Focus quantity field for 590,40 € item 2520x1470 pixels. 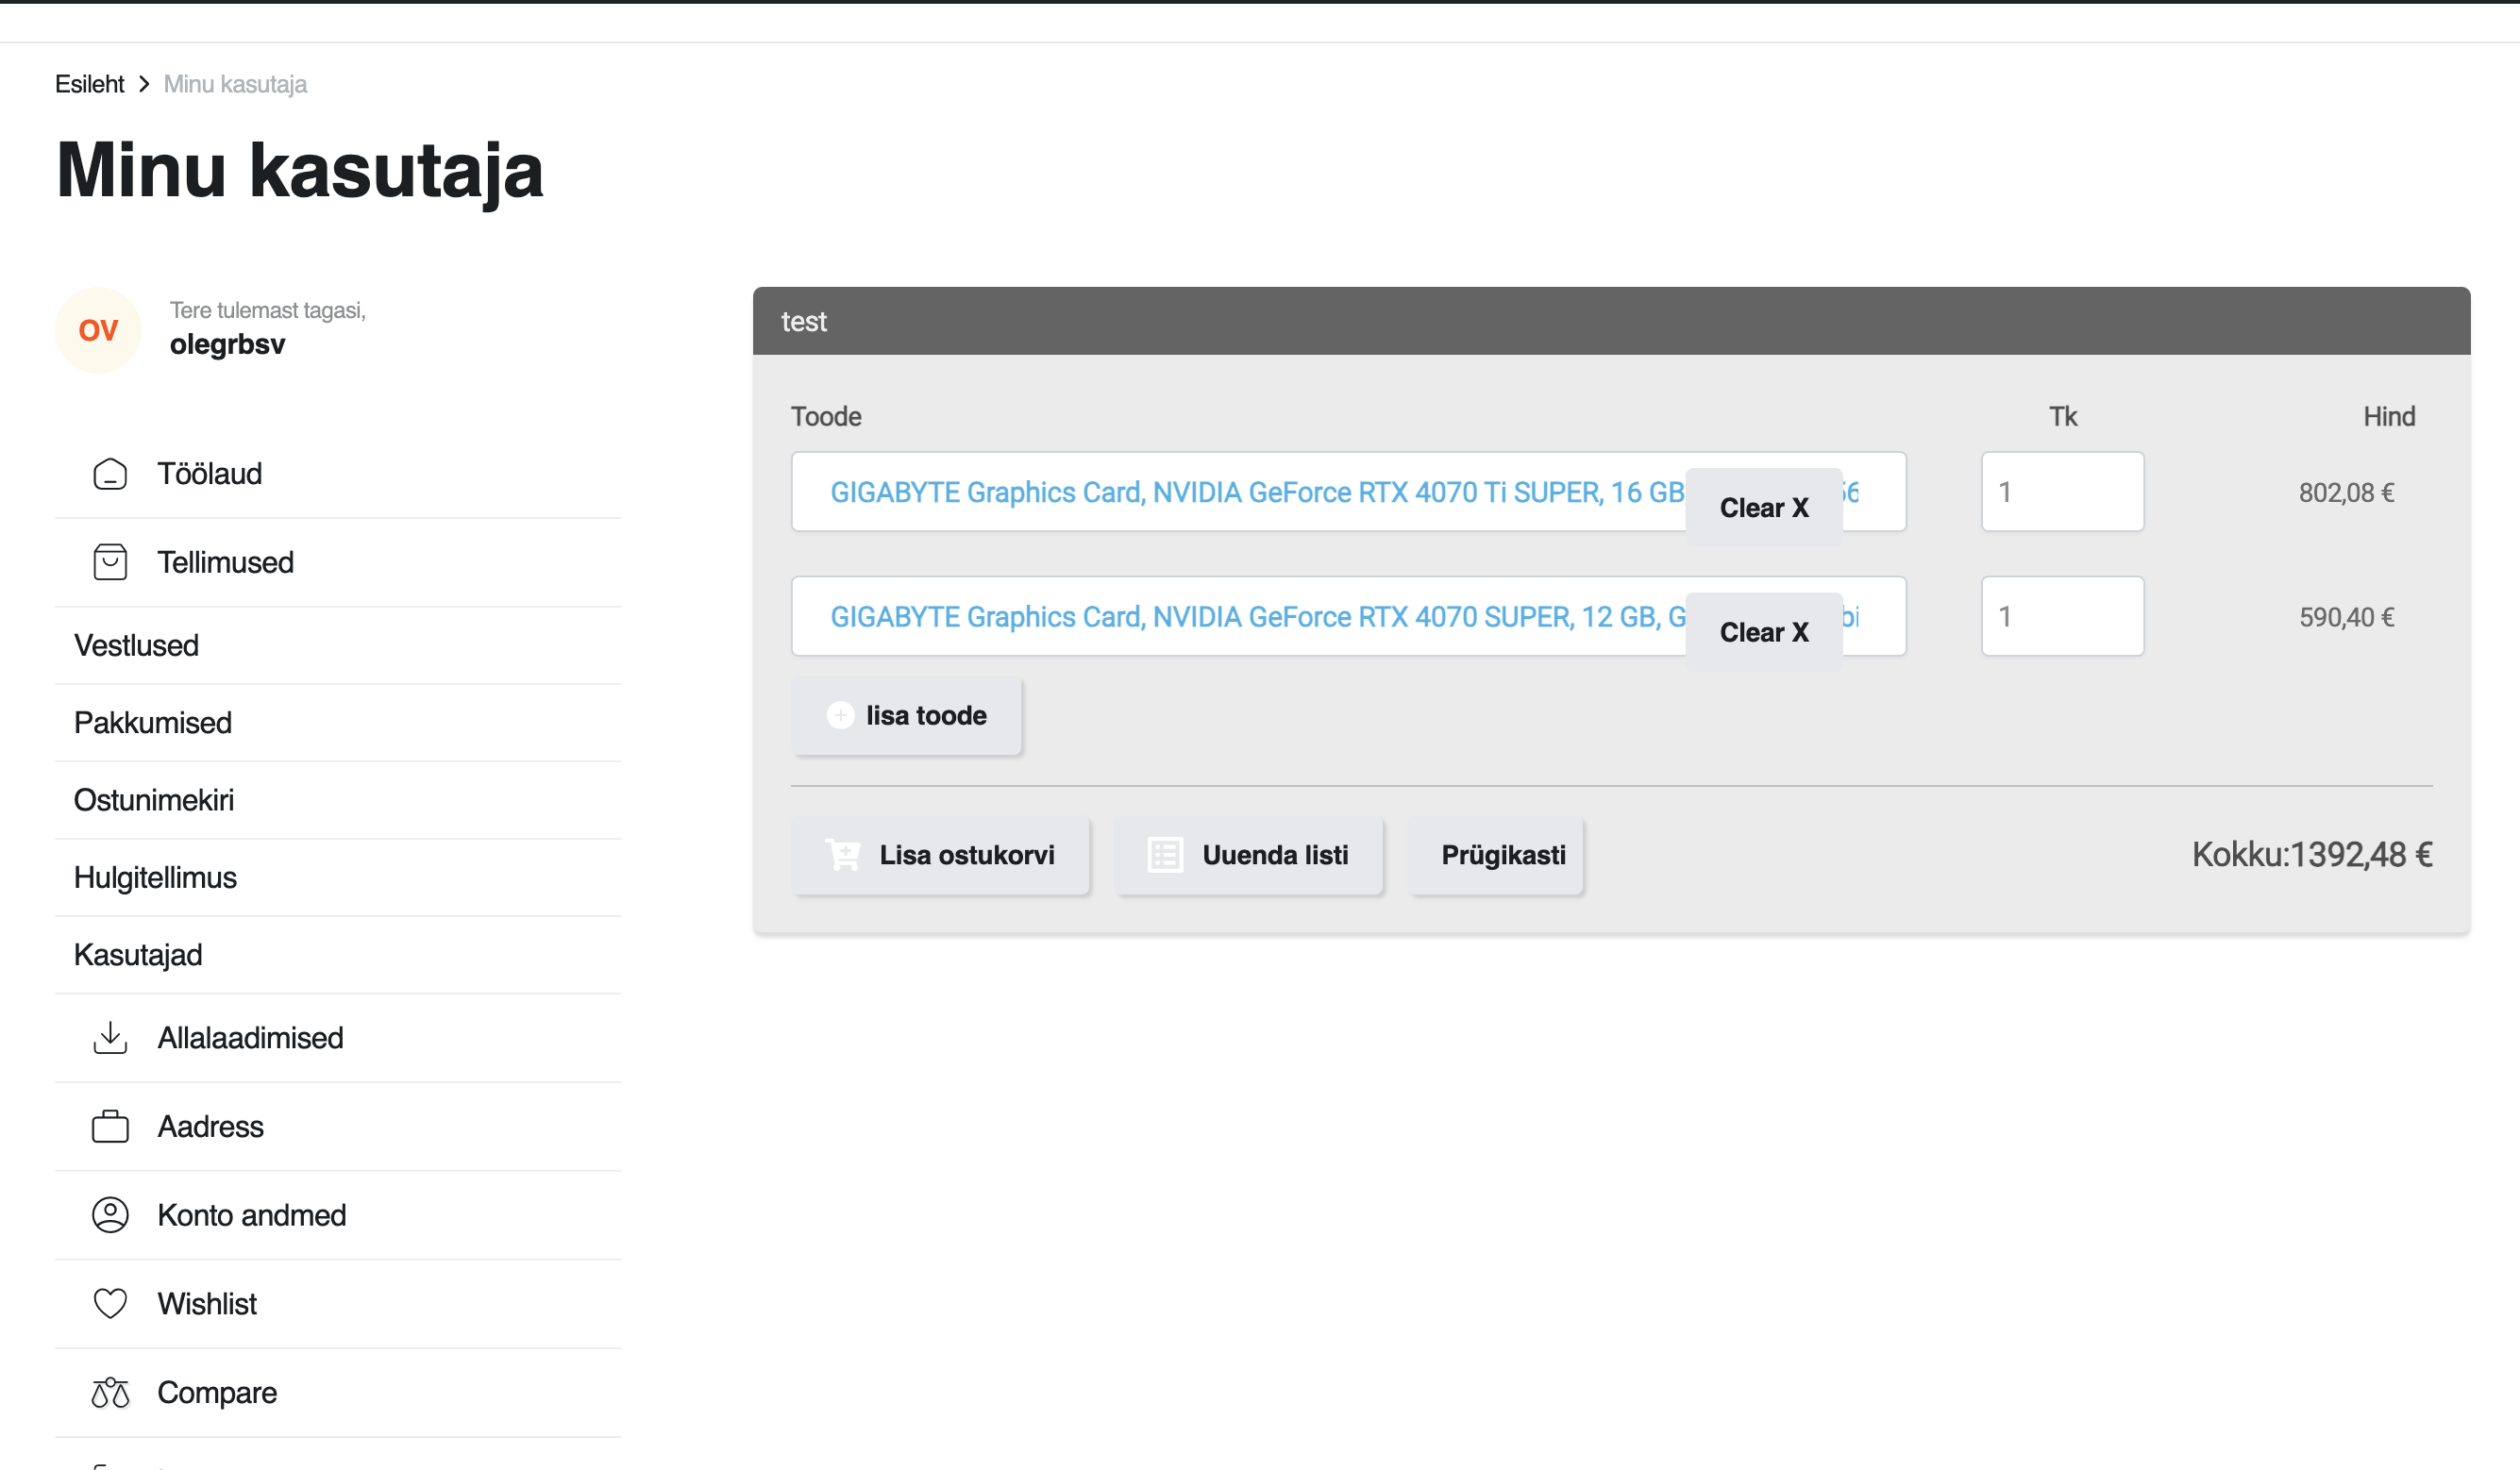[2062, 616]
